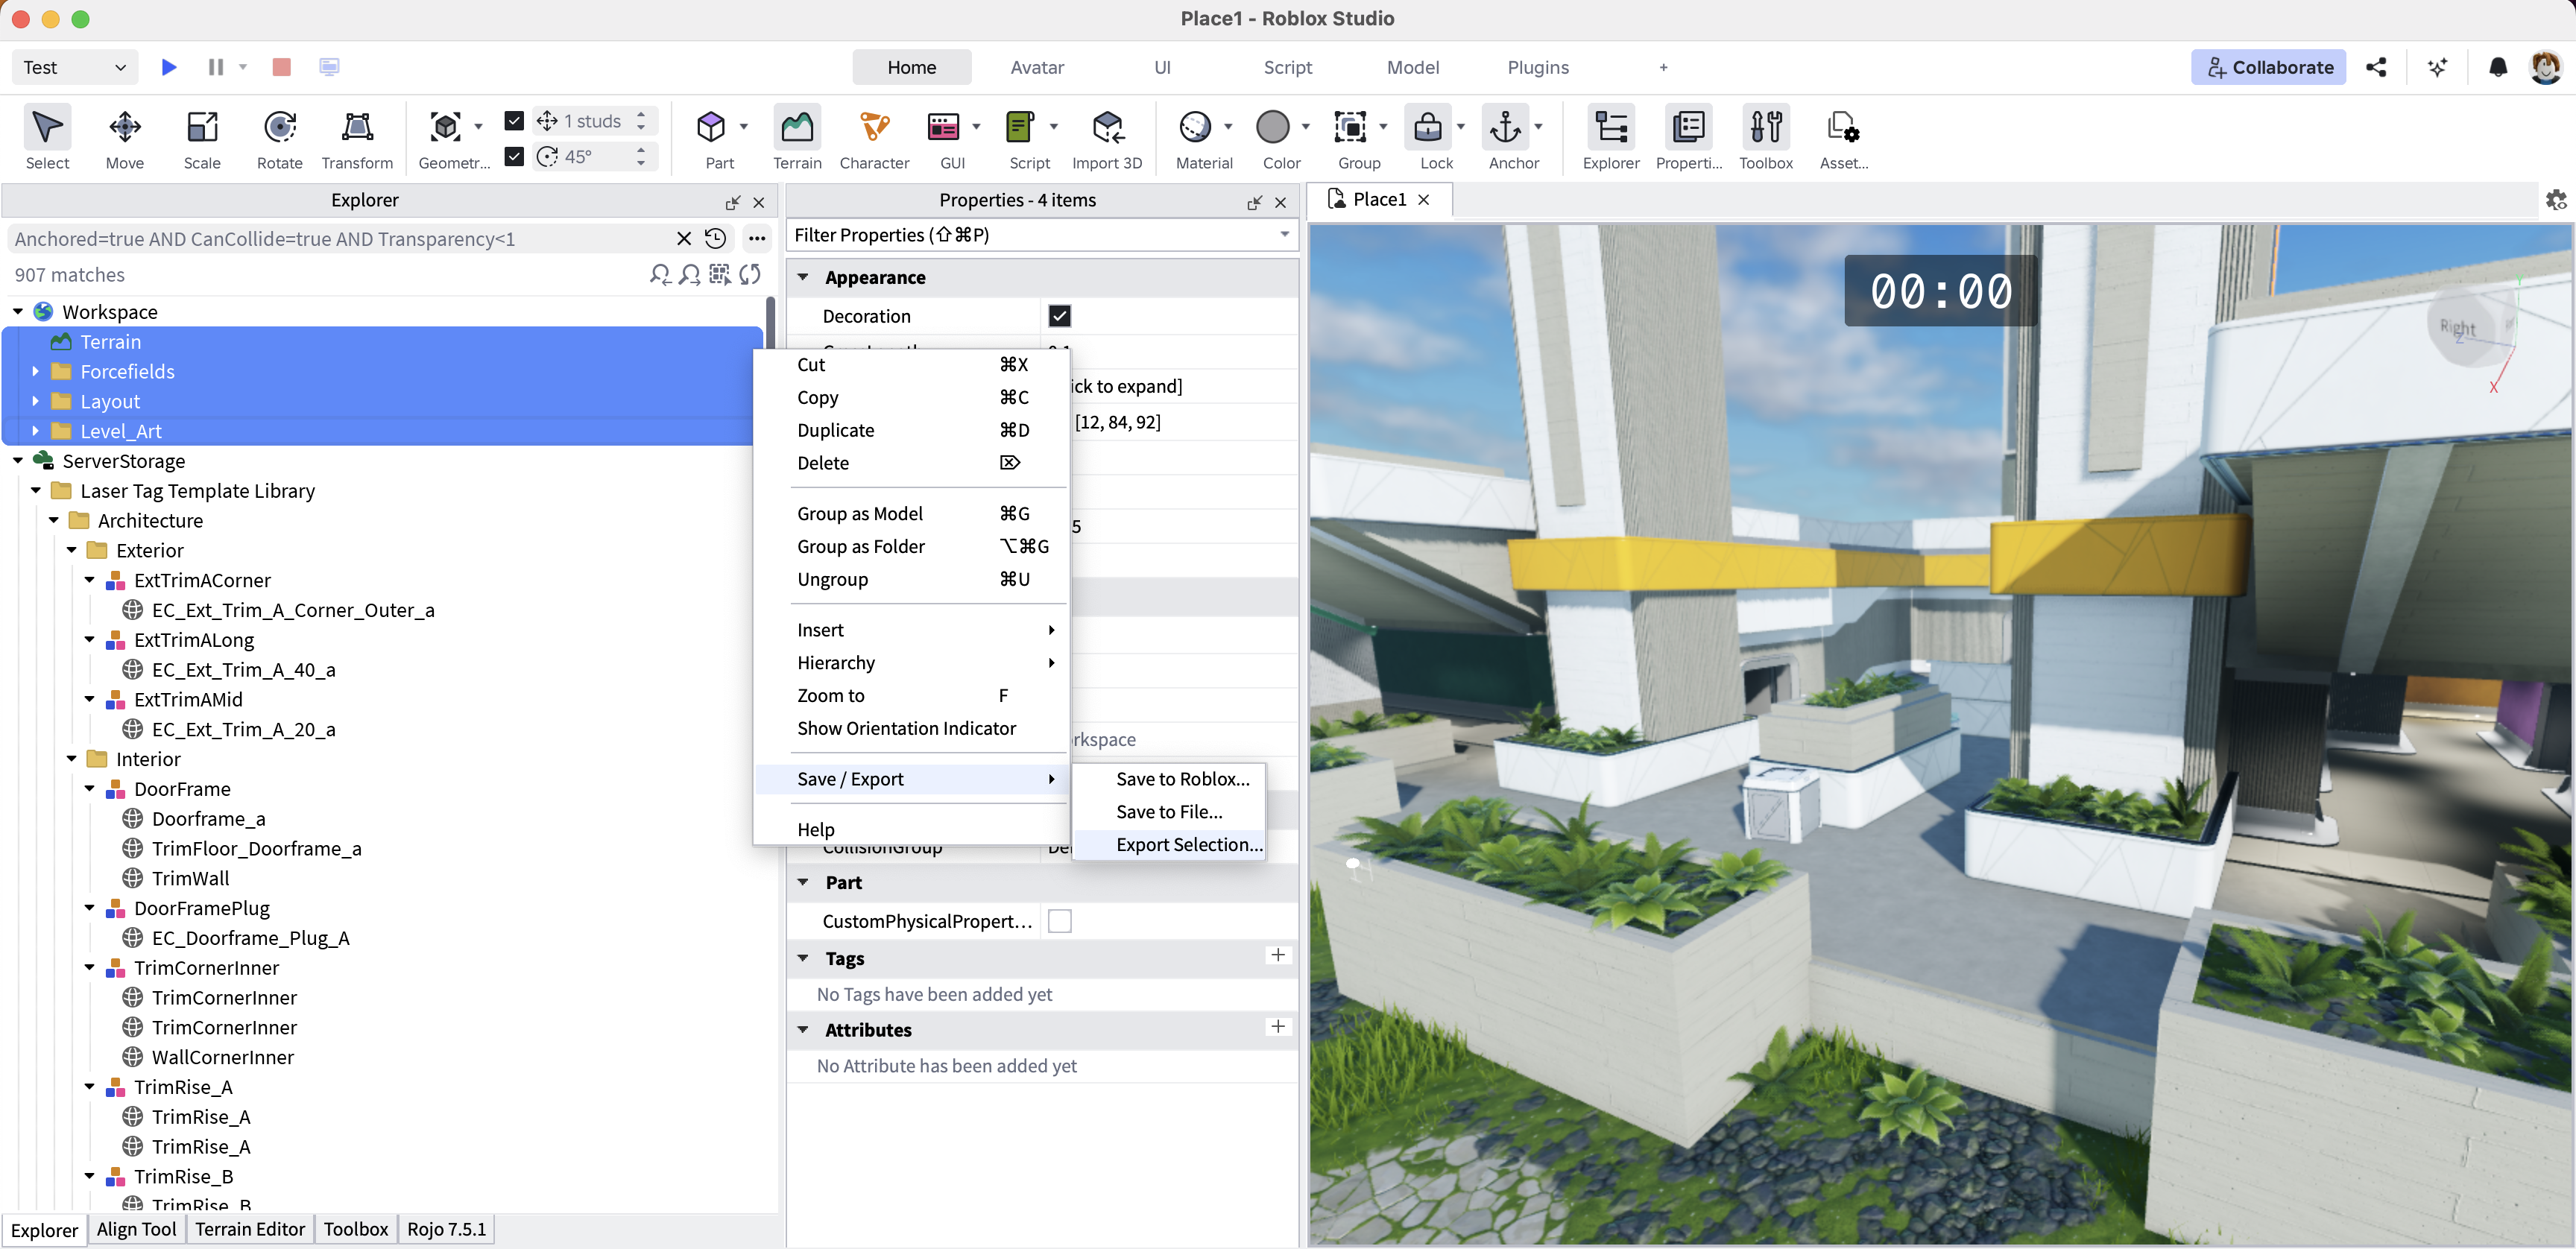Screen dimensions: 2576x1249
Task: Click the GUI insert icon
Action: pos(943,128)
